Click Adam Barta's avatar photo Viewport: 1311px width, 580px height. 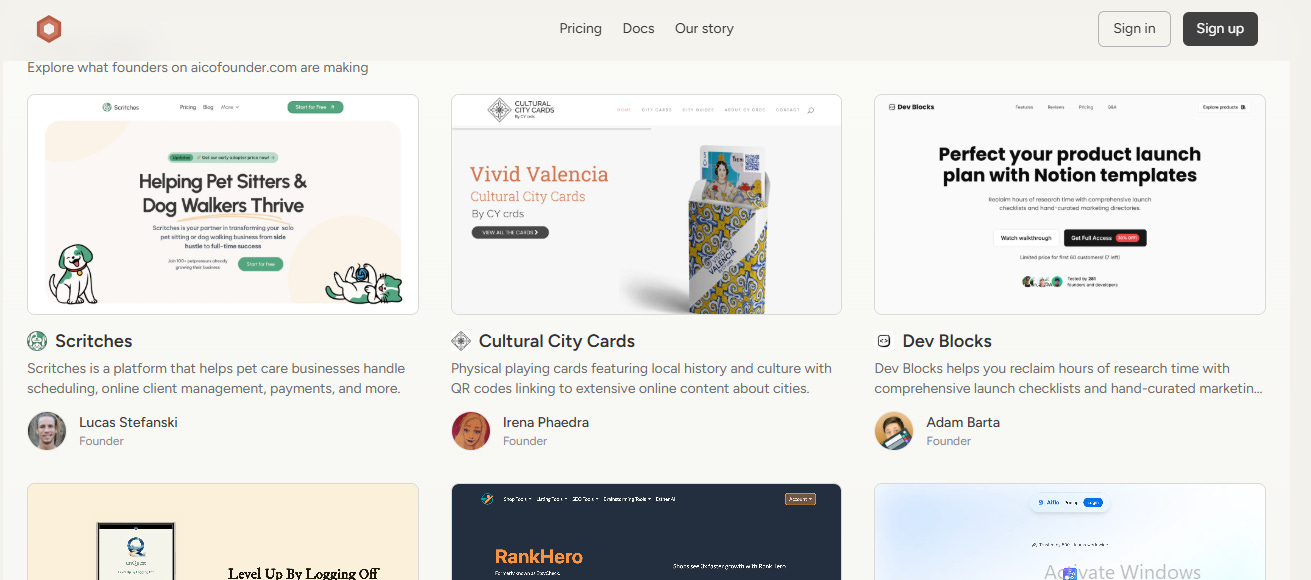894,431
